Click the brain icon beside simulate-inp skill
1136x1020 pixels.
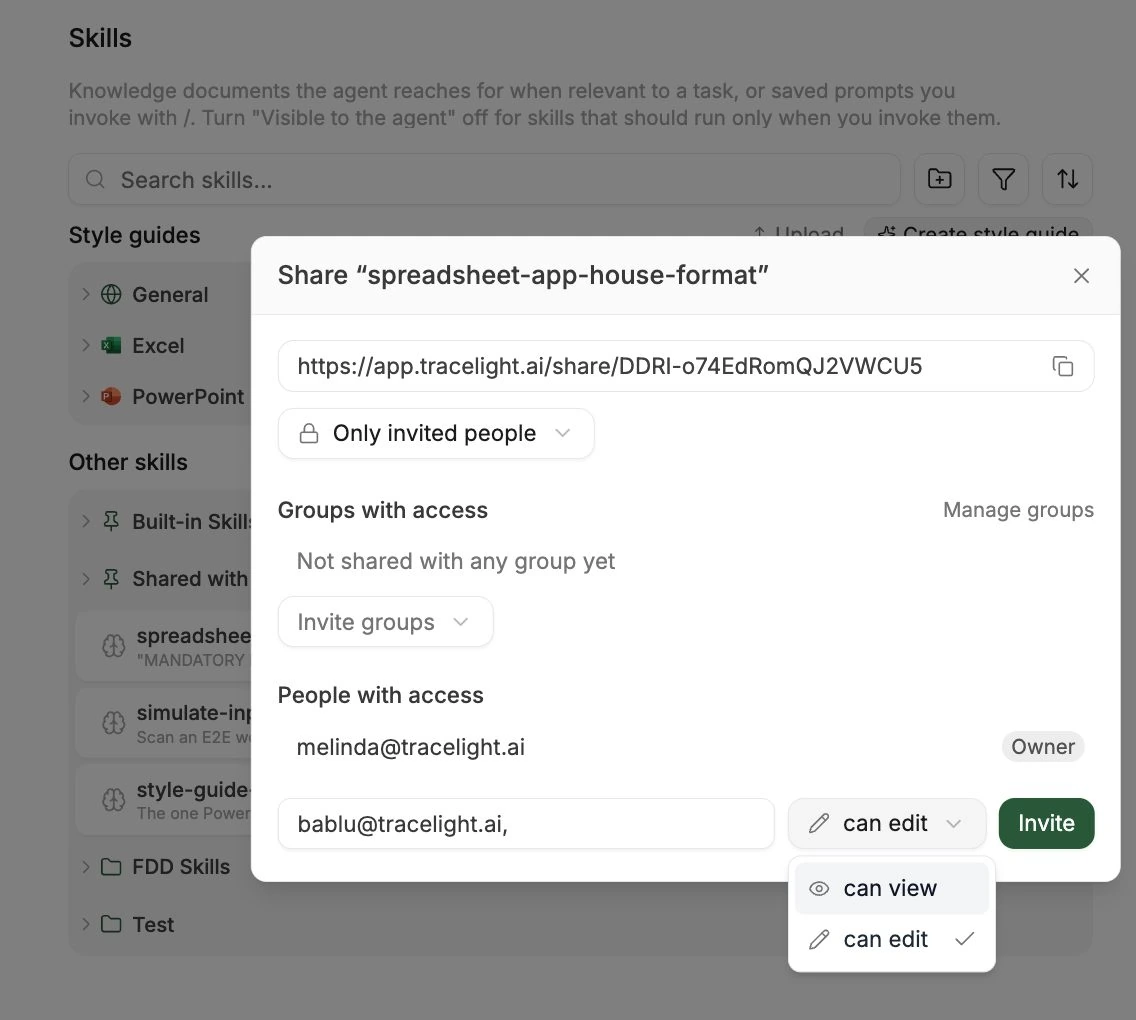[114, 722]
